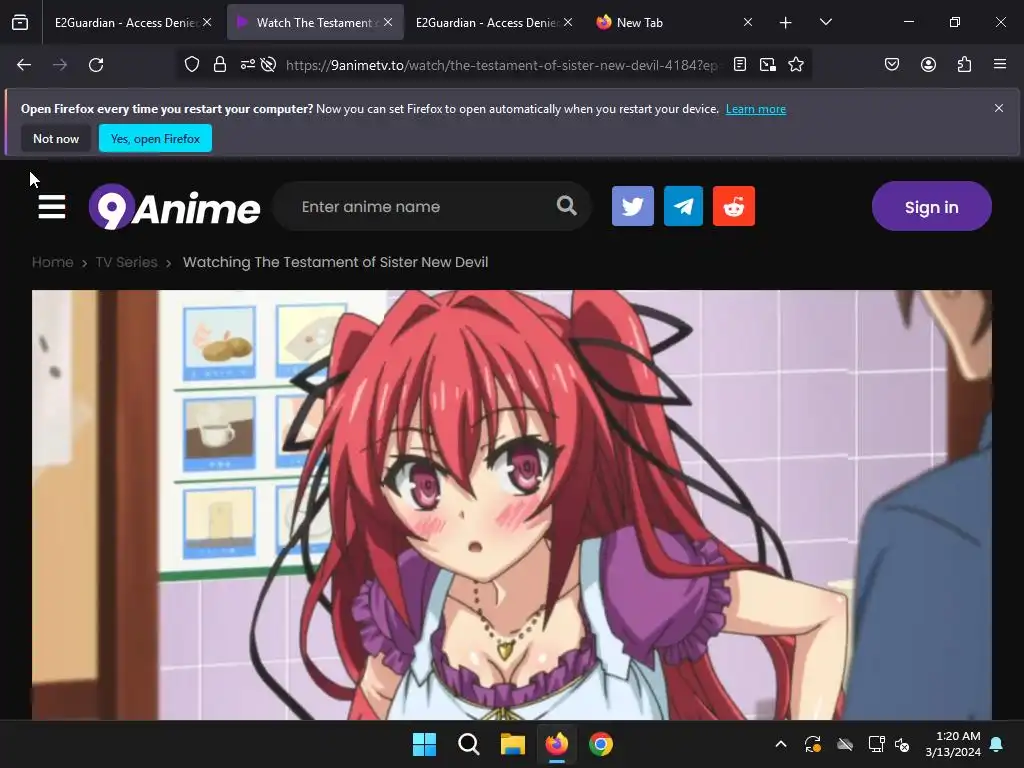1024x768 pixels.
Task: Close the New Tab tab
Action: click(x=748, y=23)
